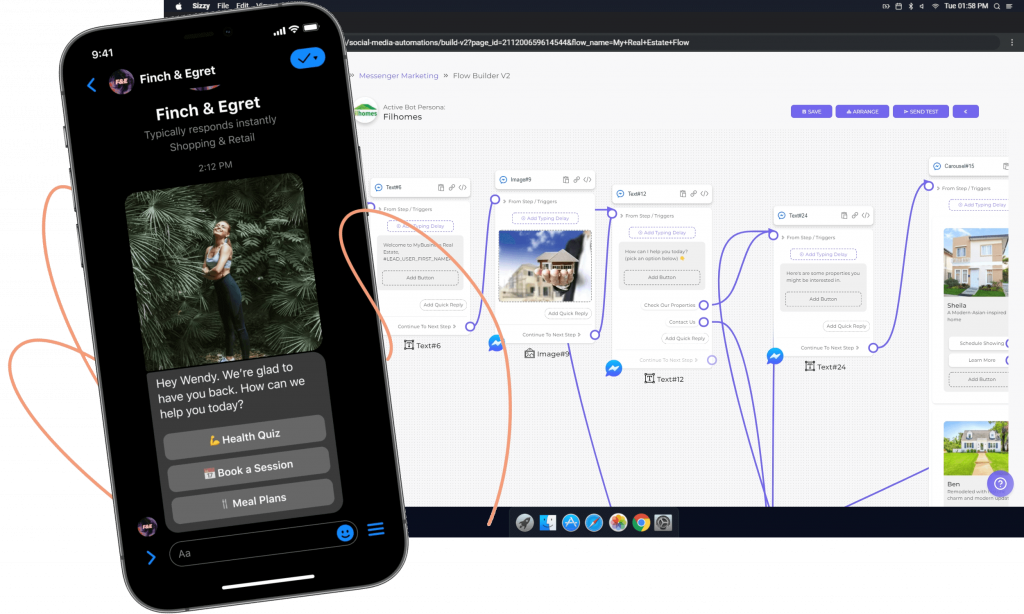
Task: Open the code icon on Text#12 node header
Action: (x=704, y=193)
